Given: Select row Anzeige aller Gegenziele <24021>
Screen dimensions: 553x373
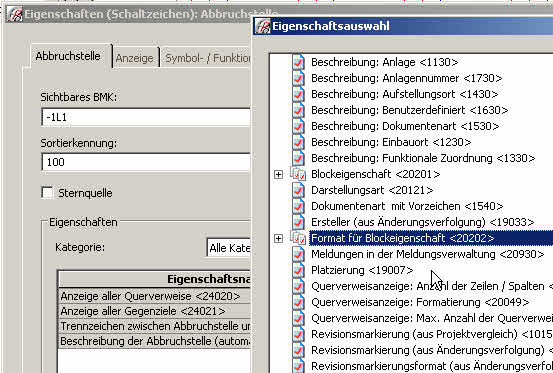Looking at the screenshot, I should (x=155, y=311).
